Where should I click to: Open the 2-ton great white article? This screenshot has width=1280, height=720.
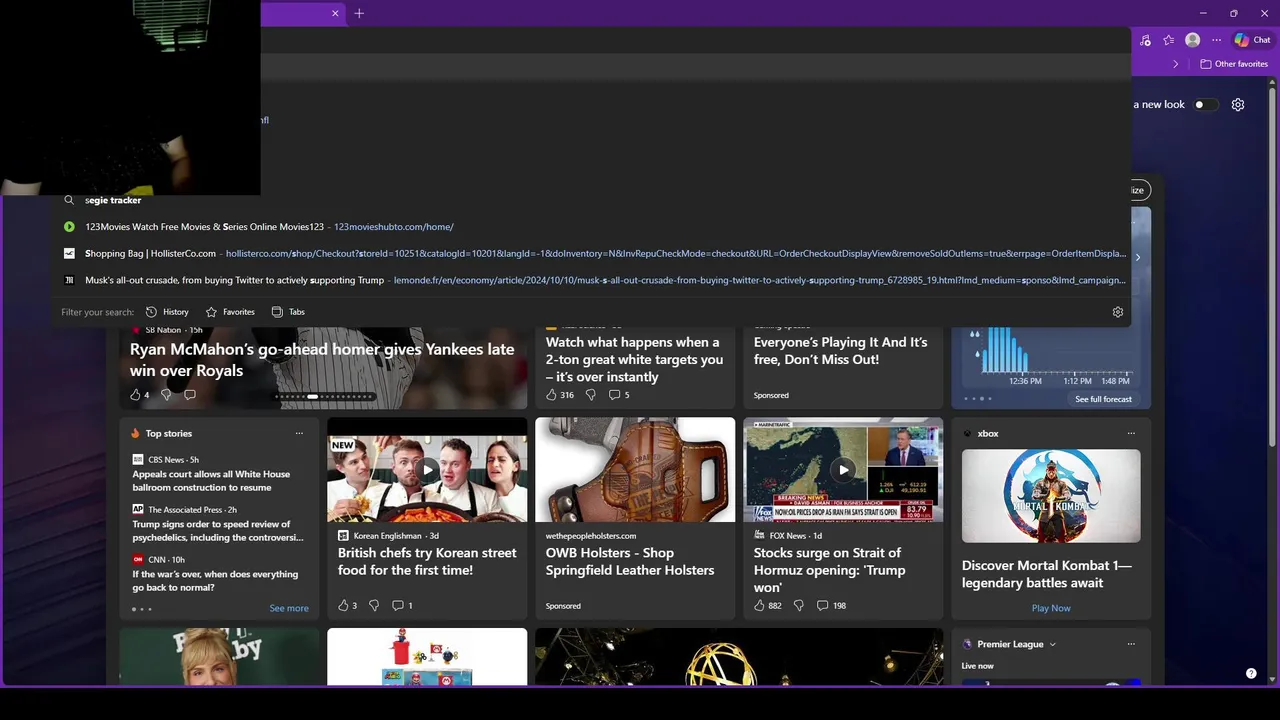tap(634, 359)
